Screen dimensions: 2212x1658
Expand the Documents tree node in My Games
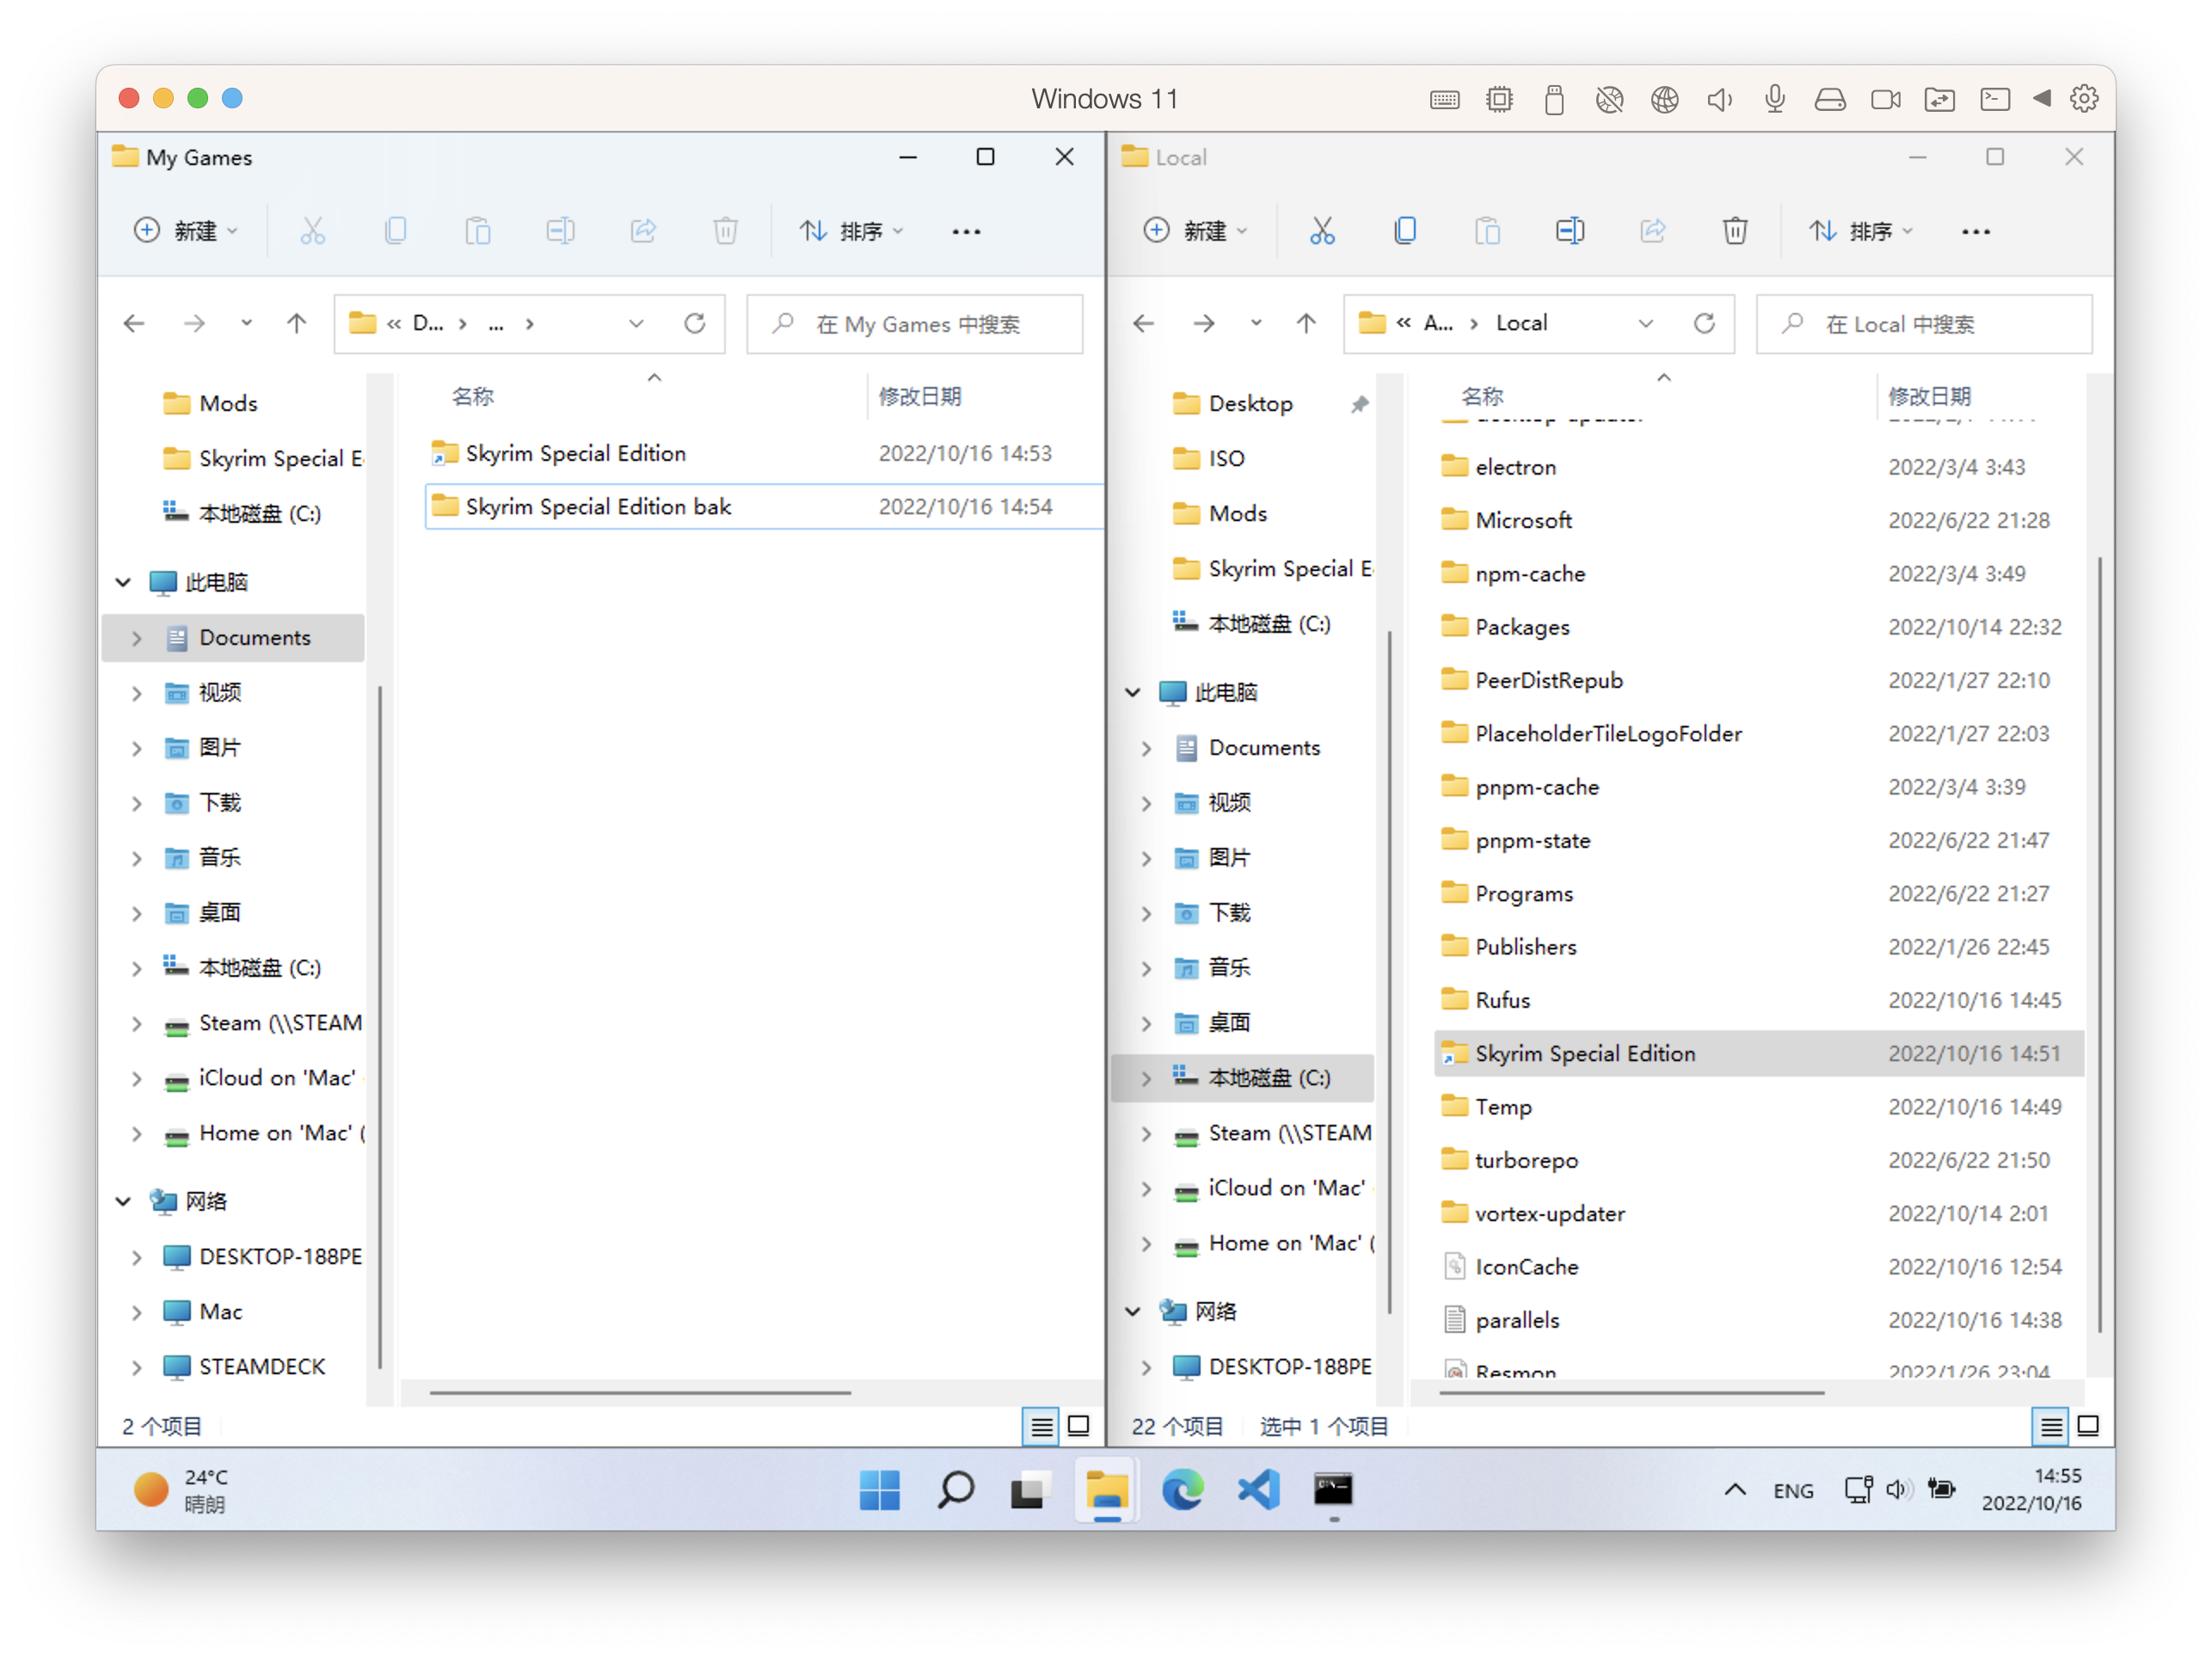click(x=137, y=638)
